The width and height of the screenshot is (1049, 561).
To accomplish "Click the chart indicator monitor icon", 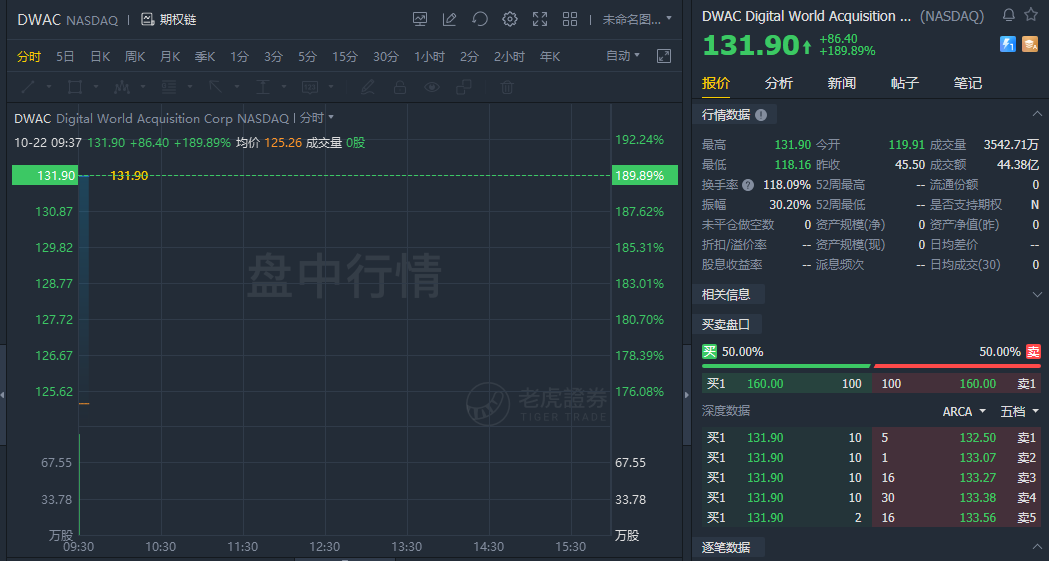I will tap(420, 19).
